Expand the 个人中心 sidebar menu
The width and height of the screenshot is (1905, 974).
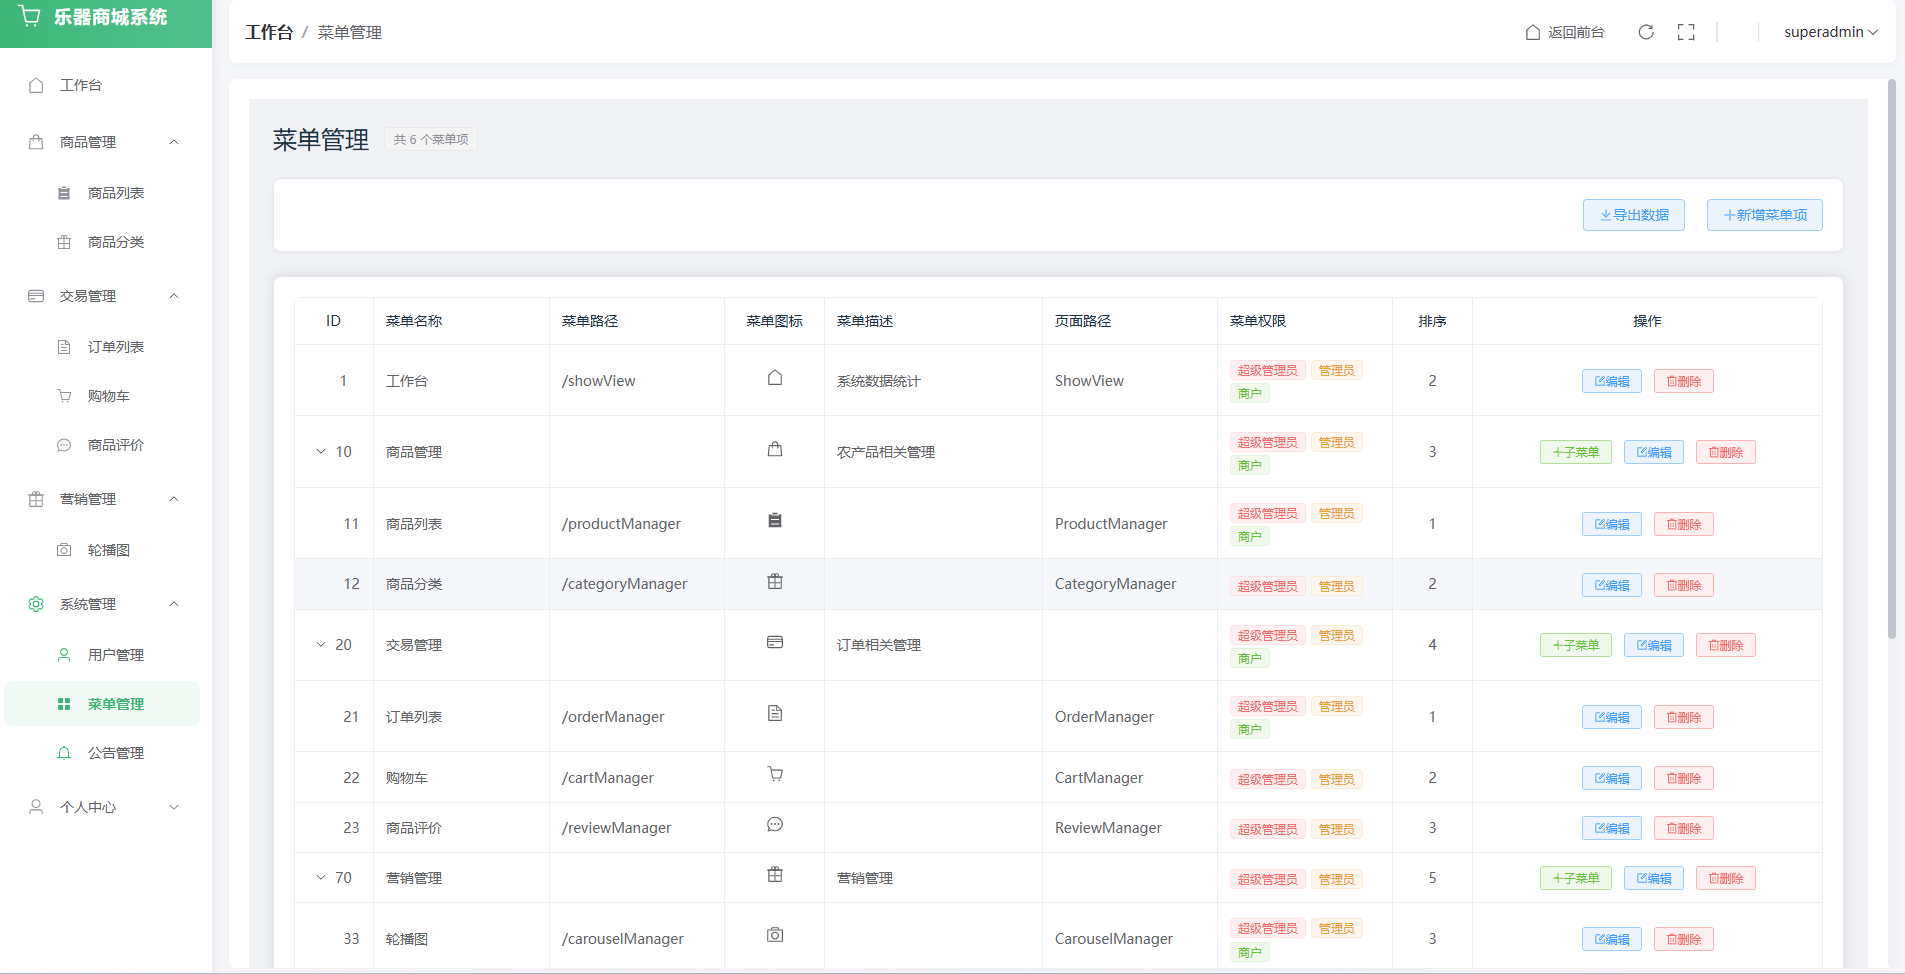click(174, 807)
